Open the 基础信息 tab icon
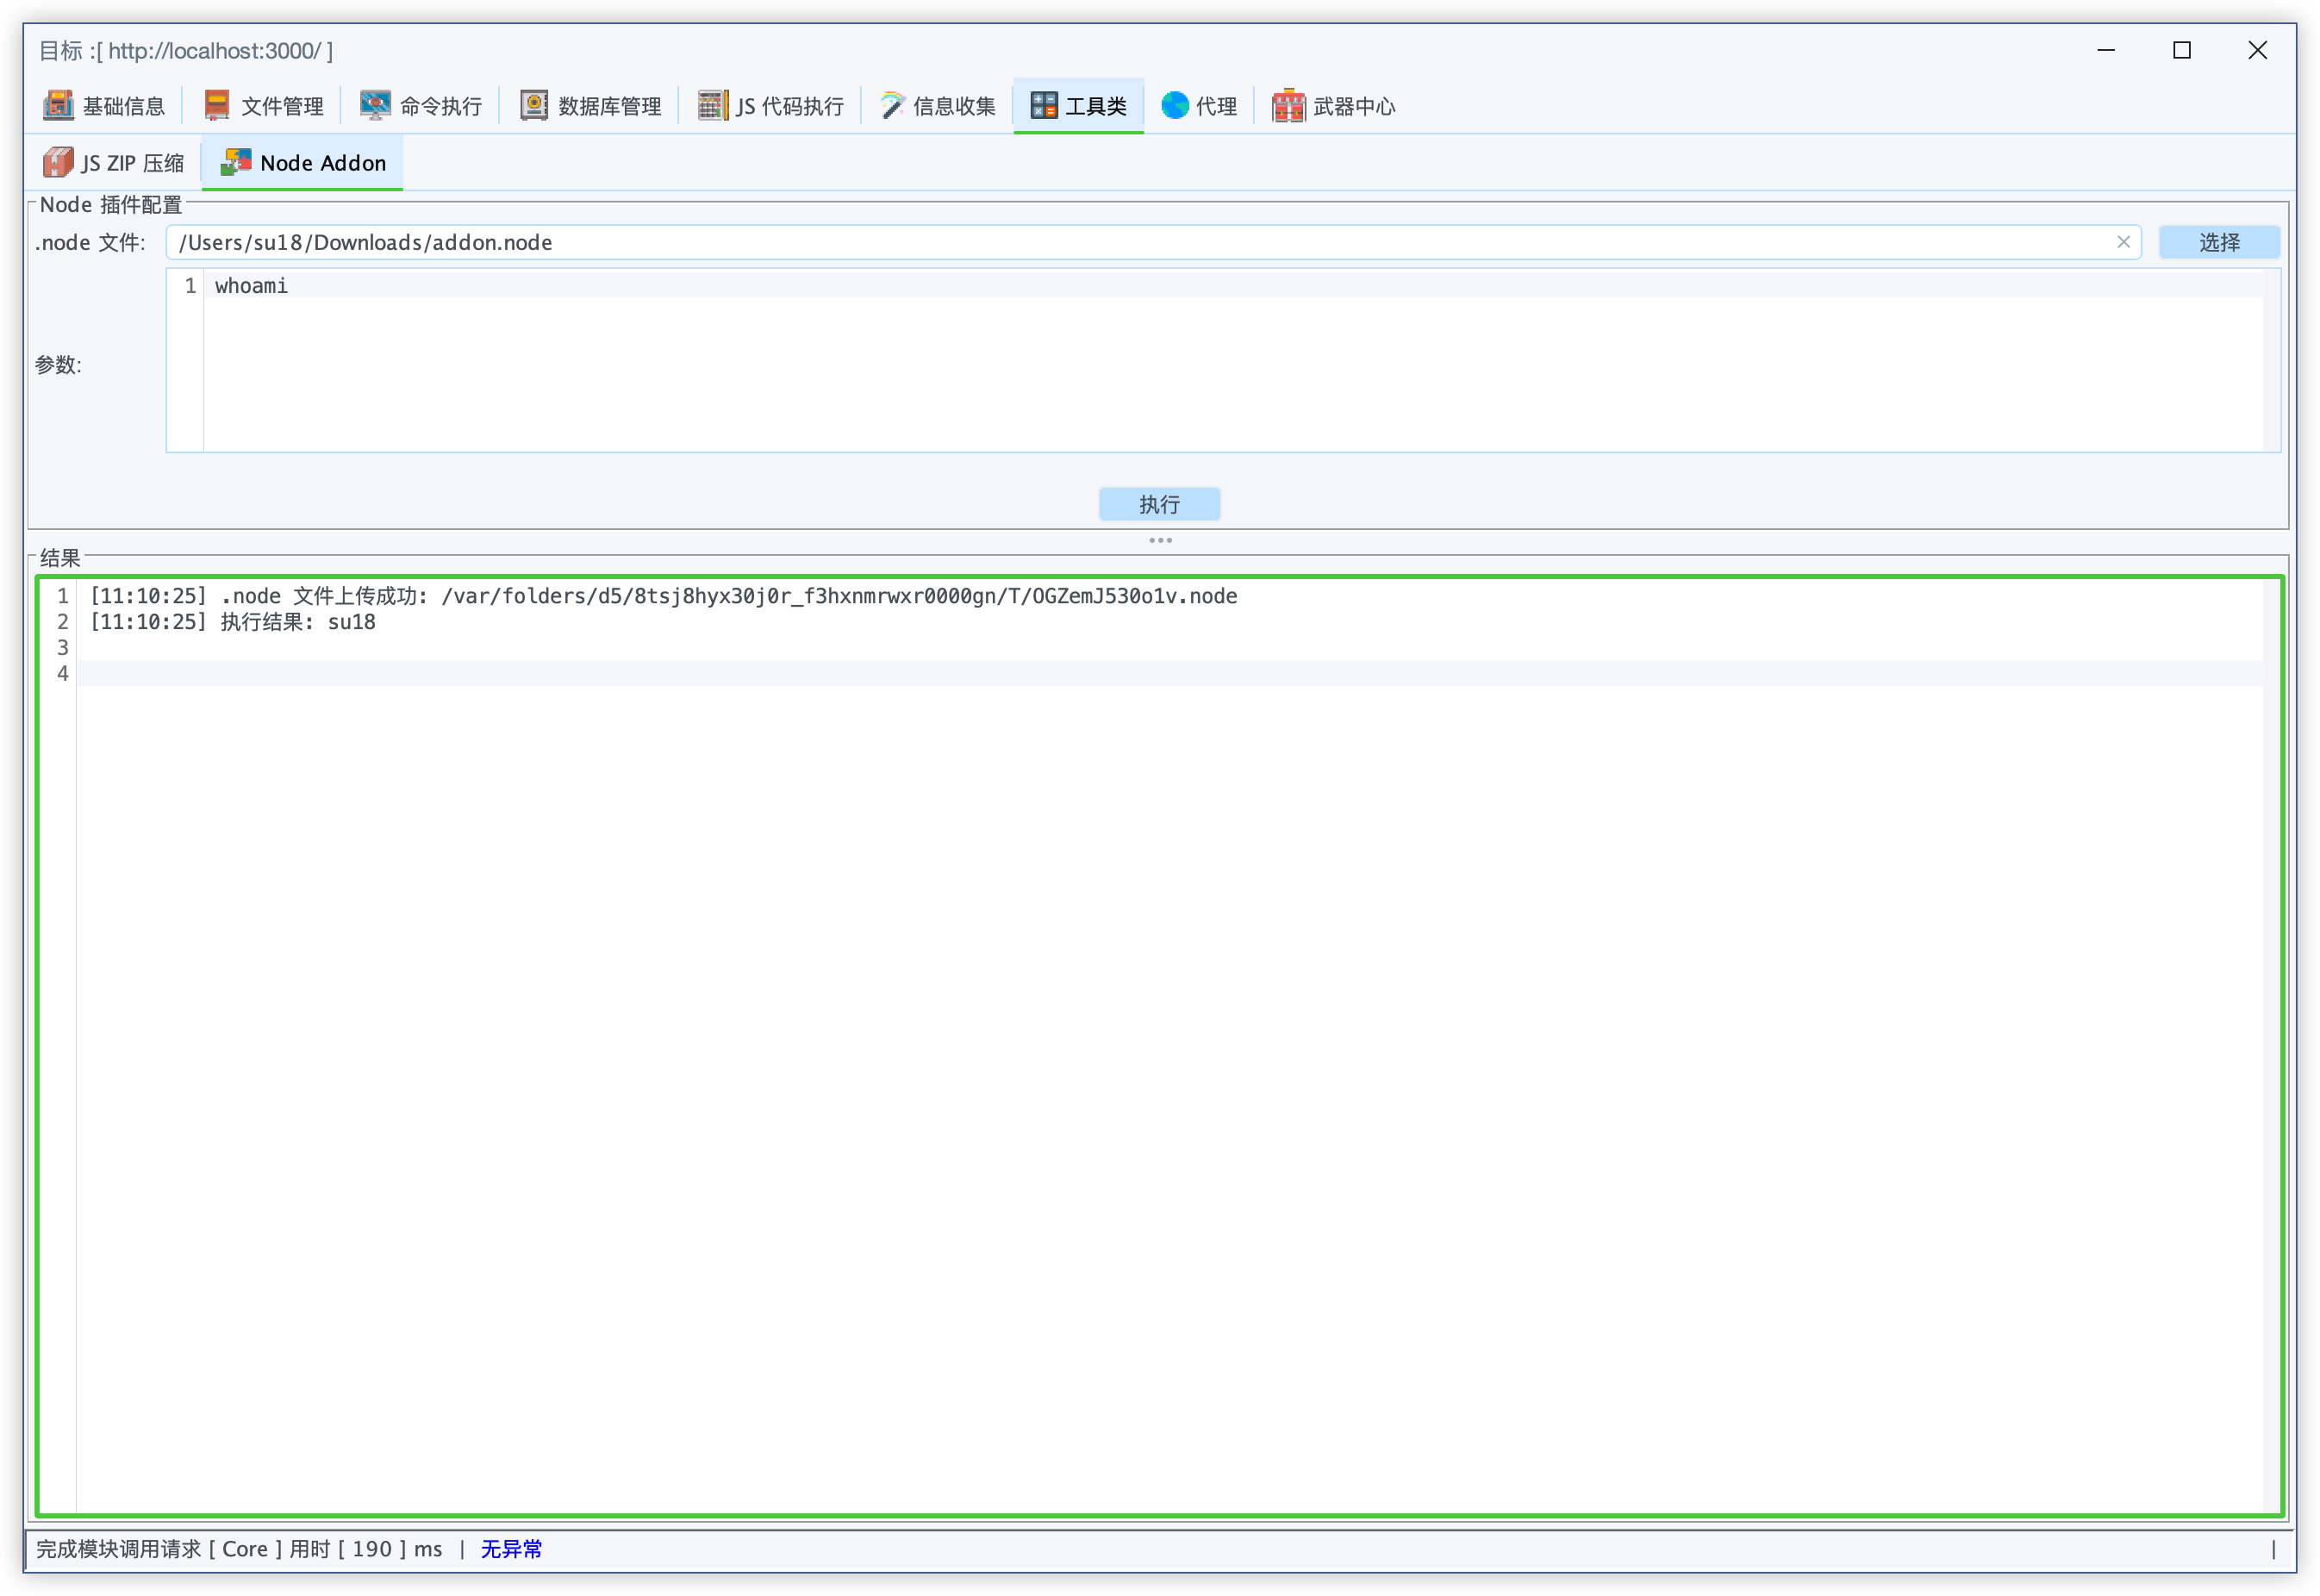This screenshot has width=2320, height=1596. click(x=58, y=105)
